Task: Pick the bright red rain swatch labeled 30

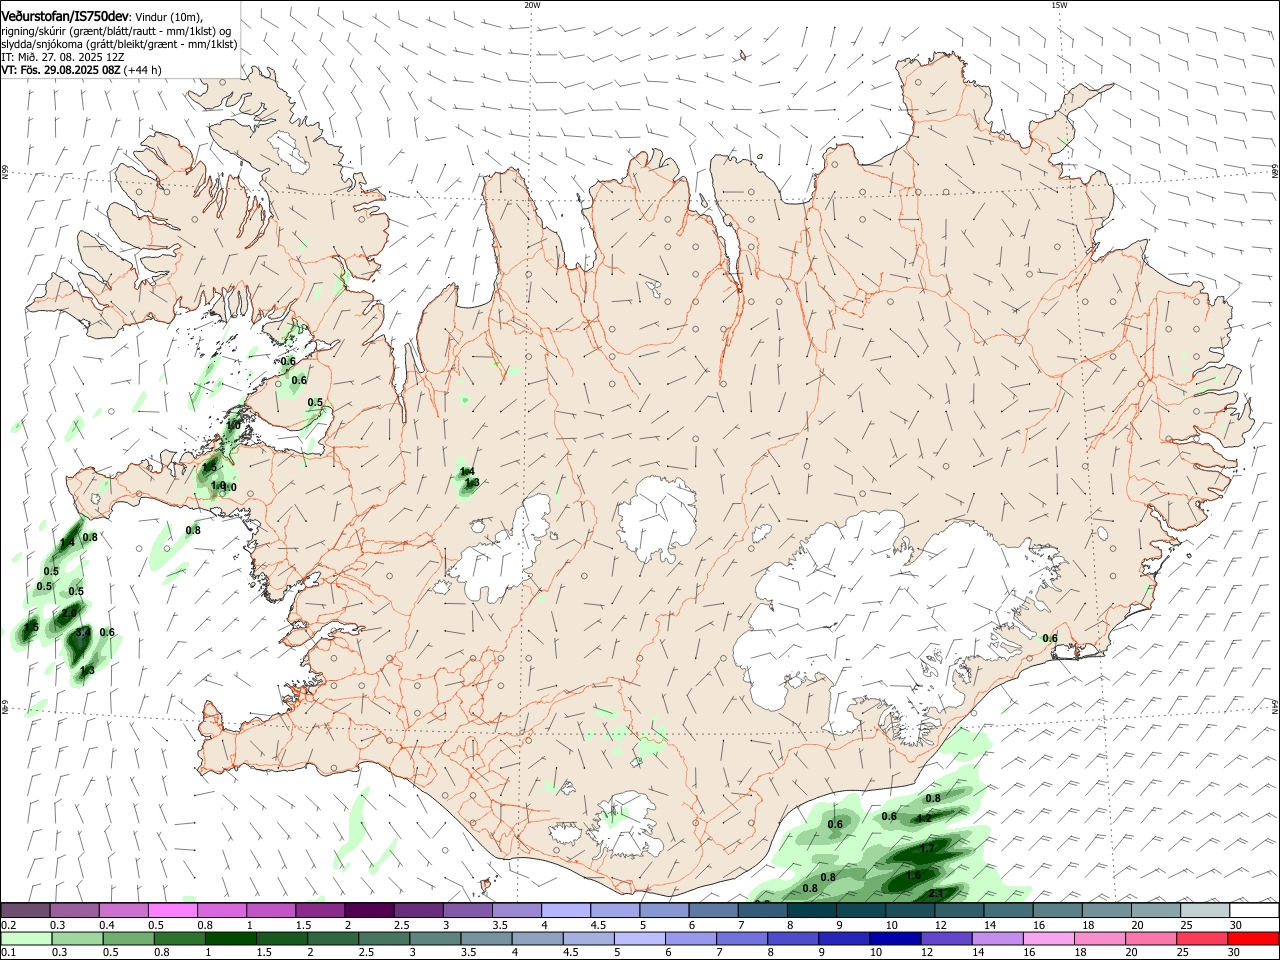Action: click(x=1254, y=939)
